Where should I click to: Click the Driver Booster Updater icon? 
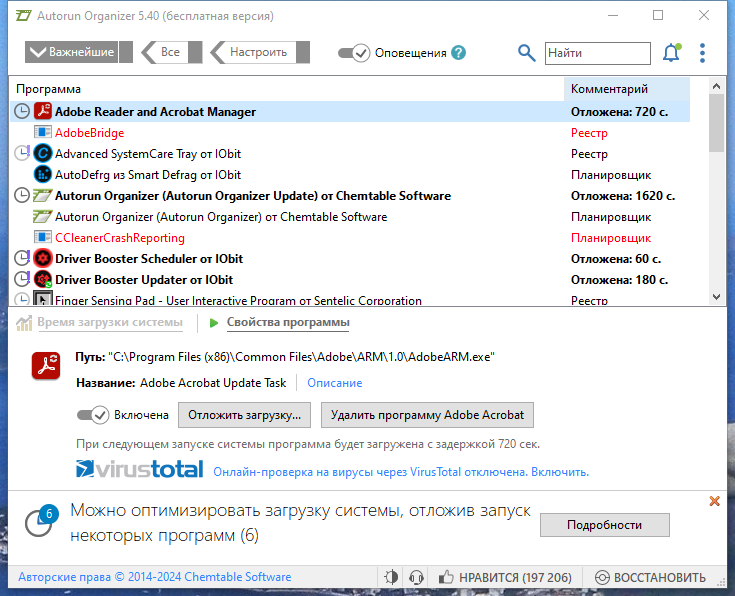pos(43,279)
